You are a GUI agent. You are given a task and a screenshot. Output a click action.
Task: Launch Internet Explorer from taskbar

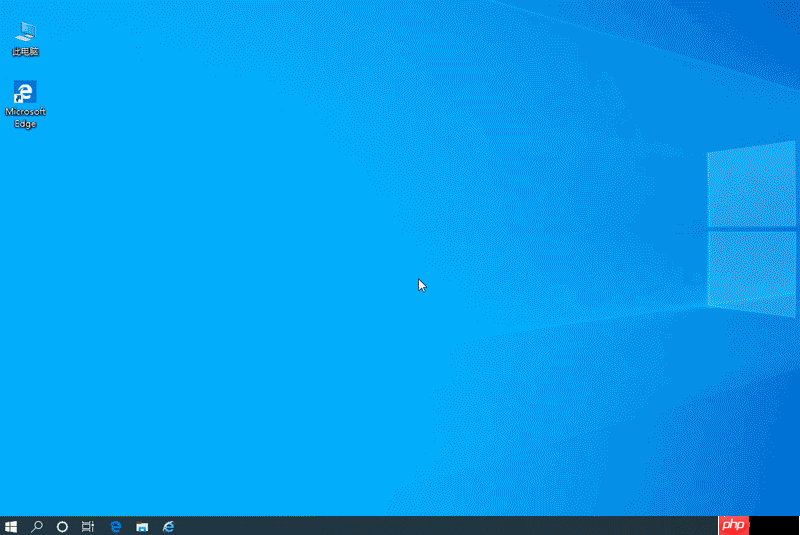tap(168, 526)
